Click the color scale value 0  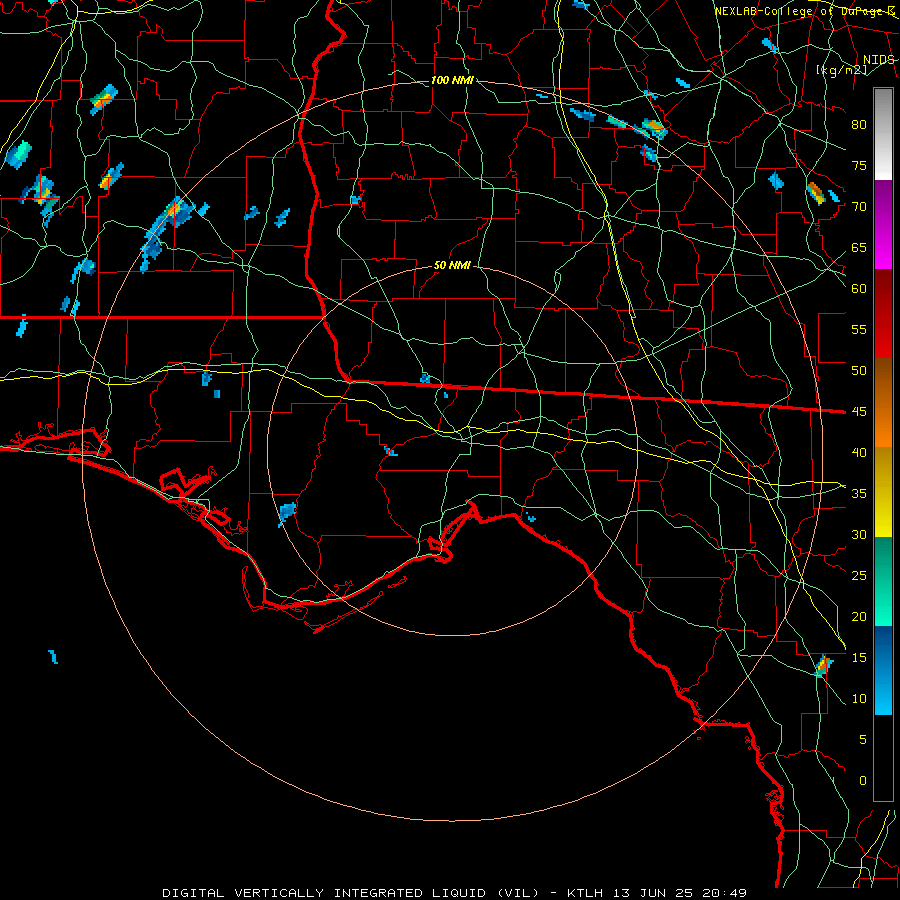click(862, 781)
